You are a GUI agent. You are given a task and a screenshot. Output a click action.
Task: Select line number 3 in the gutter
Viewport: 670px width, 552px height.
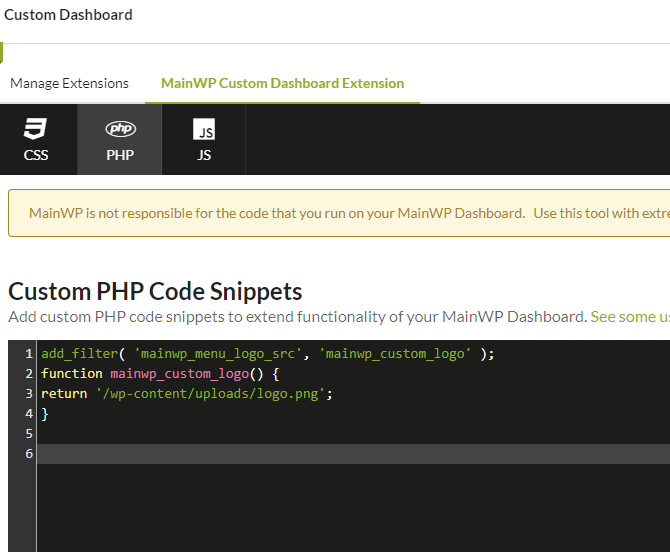(29, 393)
